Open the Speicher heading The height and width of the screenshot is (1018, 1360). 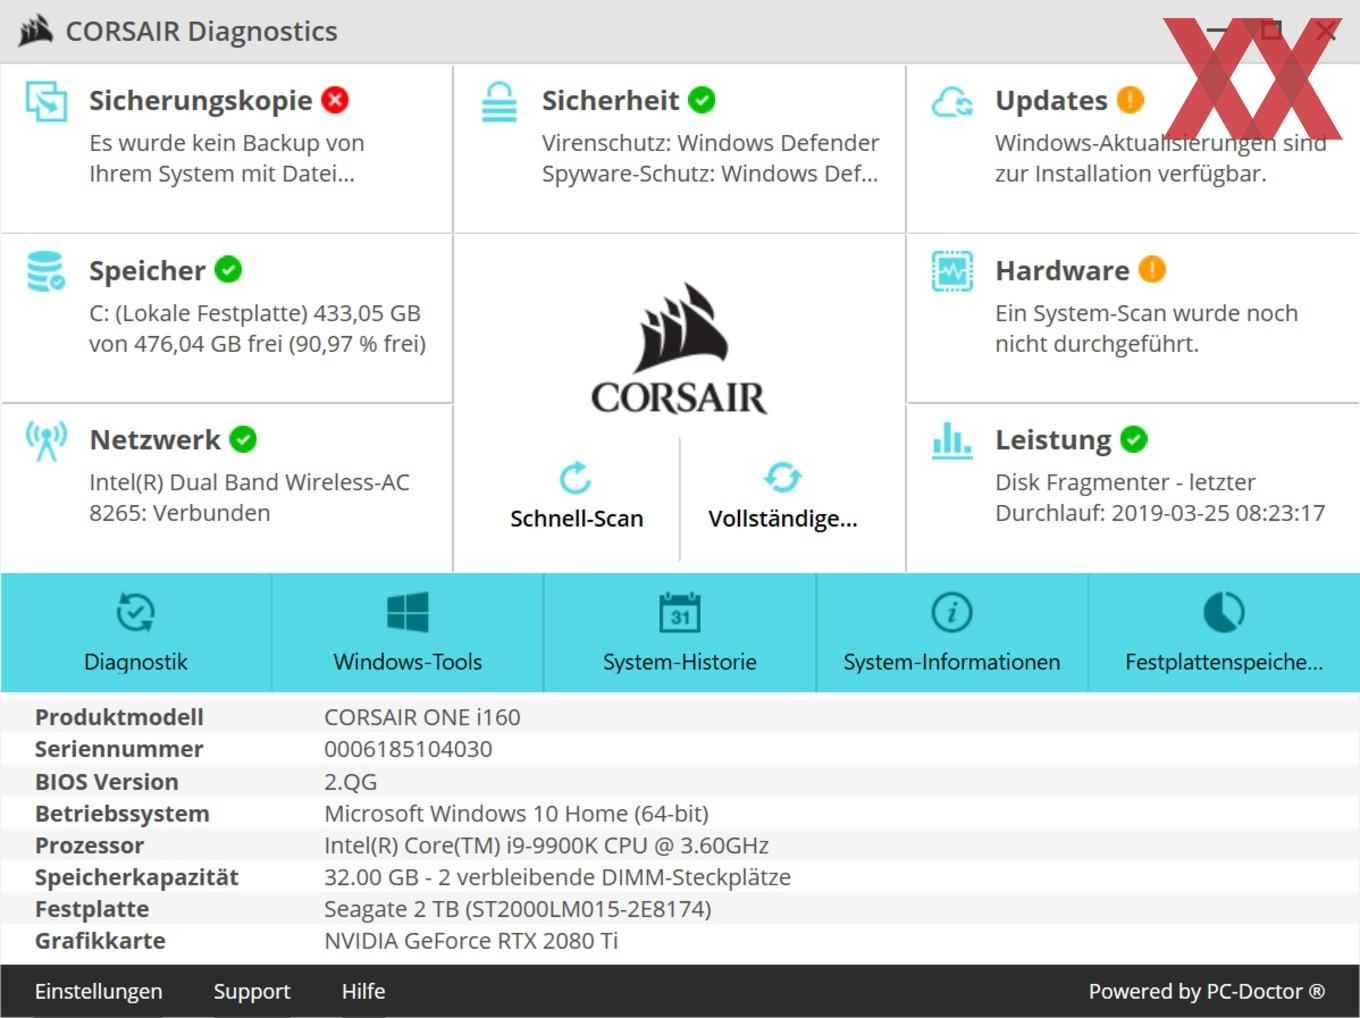147,270
